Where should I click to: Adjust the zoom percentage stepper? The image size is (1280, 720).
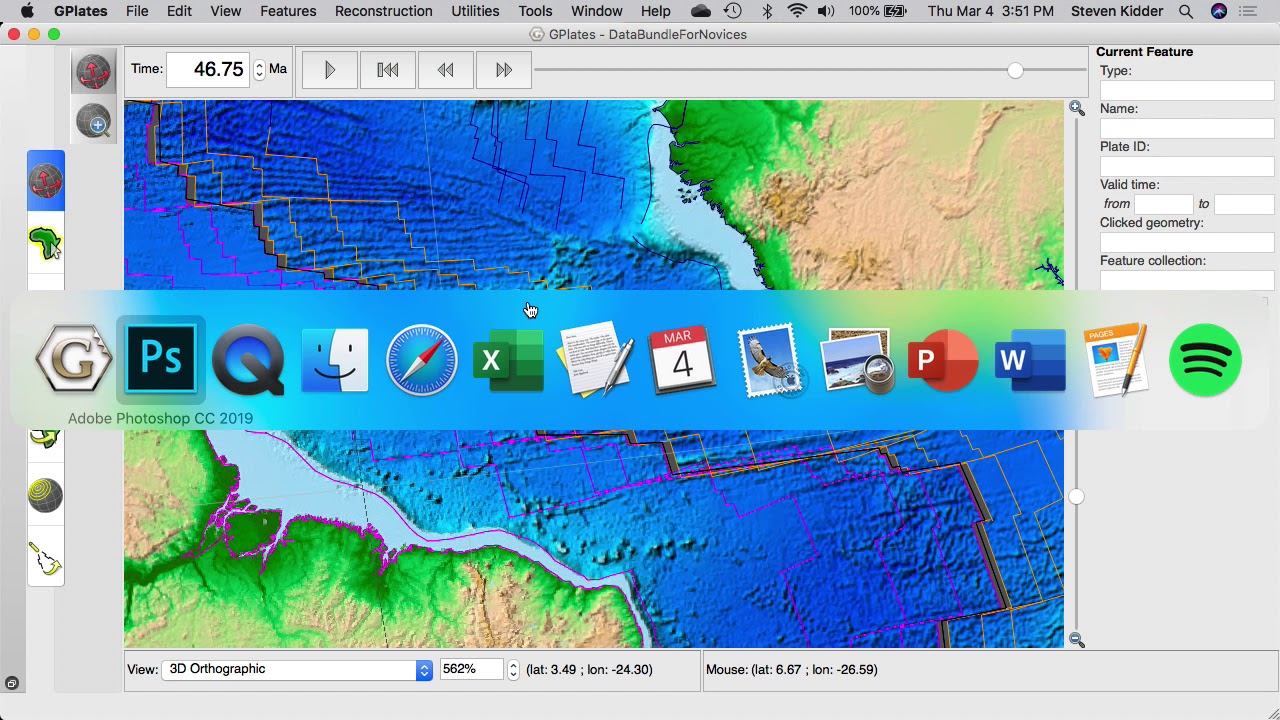(513, 669)
